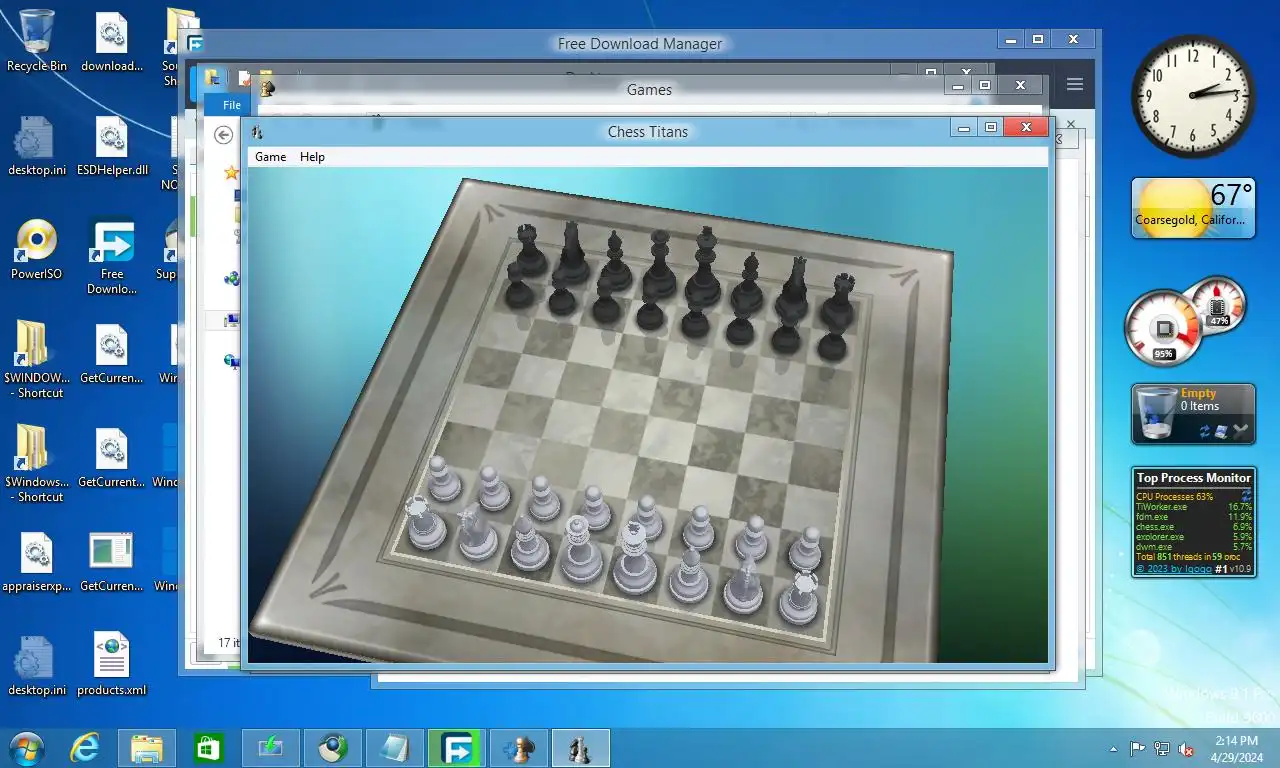The height and width of the screenshot is (768, 1280).
Task: Select the white rook at the right corner
Action: pyautogui.click(x=800, y=596)
